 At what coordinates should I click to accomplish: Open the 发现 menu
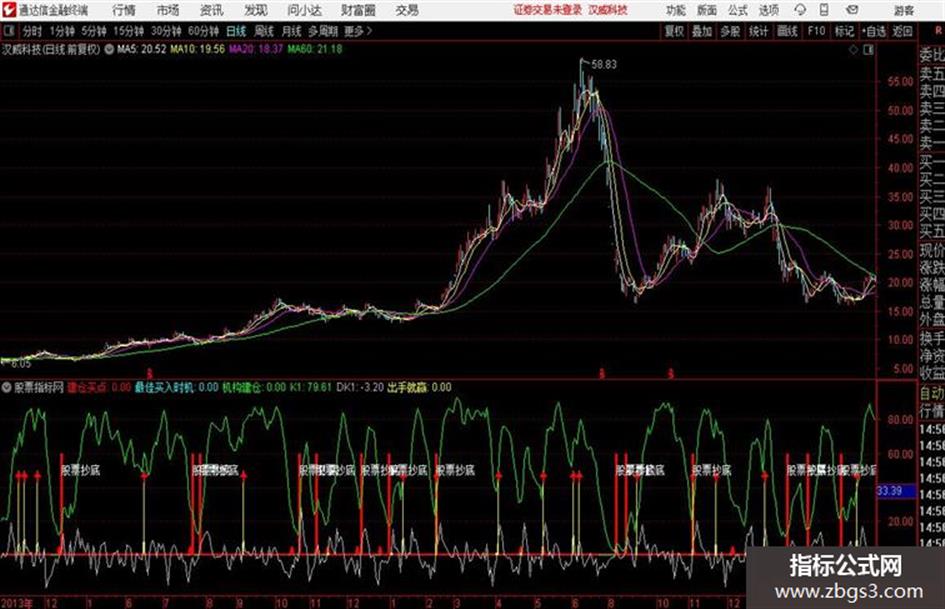(255, 10)
